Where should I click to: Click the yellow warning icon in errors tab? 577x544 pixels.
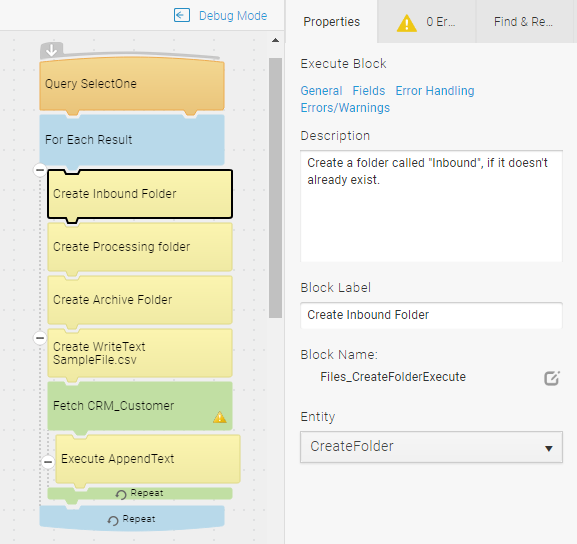tap(407, 23)
